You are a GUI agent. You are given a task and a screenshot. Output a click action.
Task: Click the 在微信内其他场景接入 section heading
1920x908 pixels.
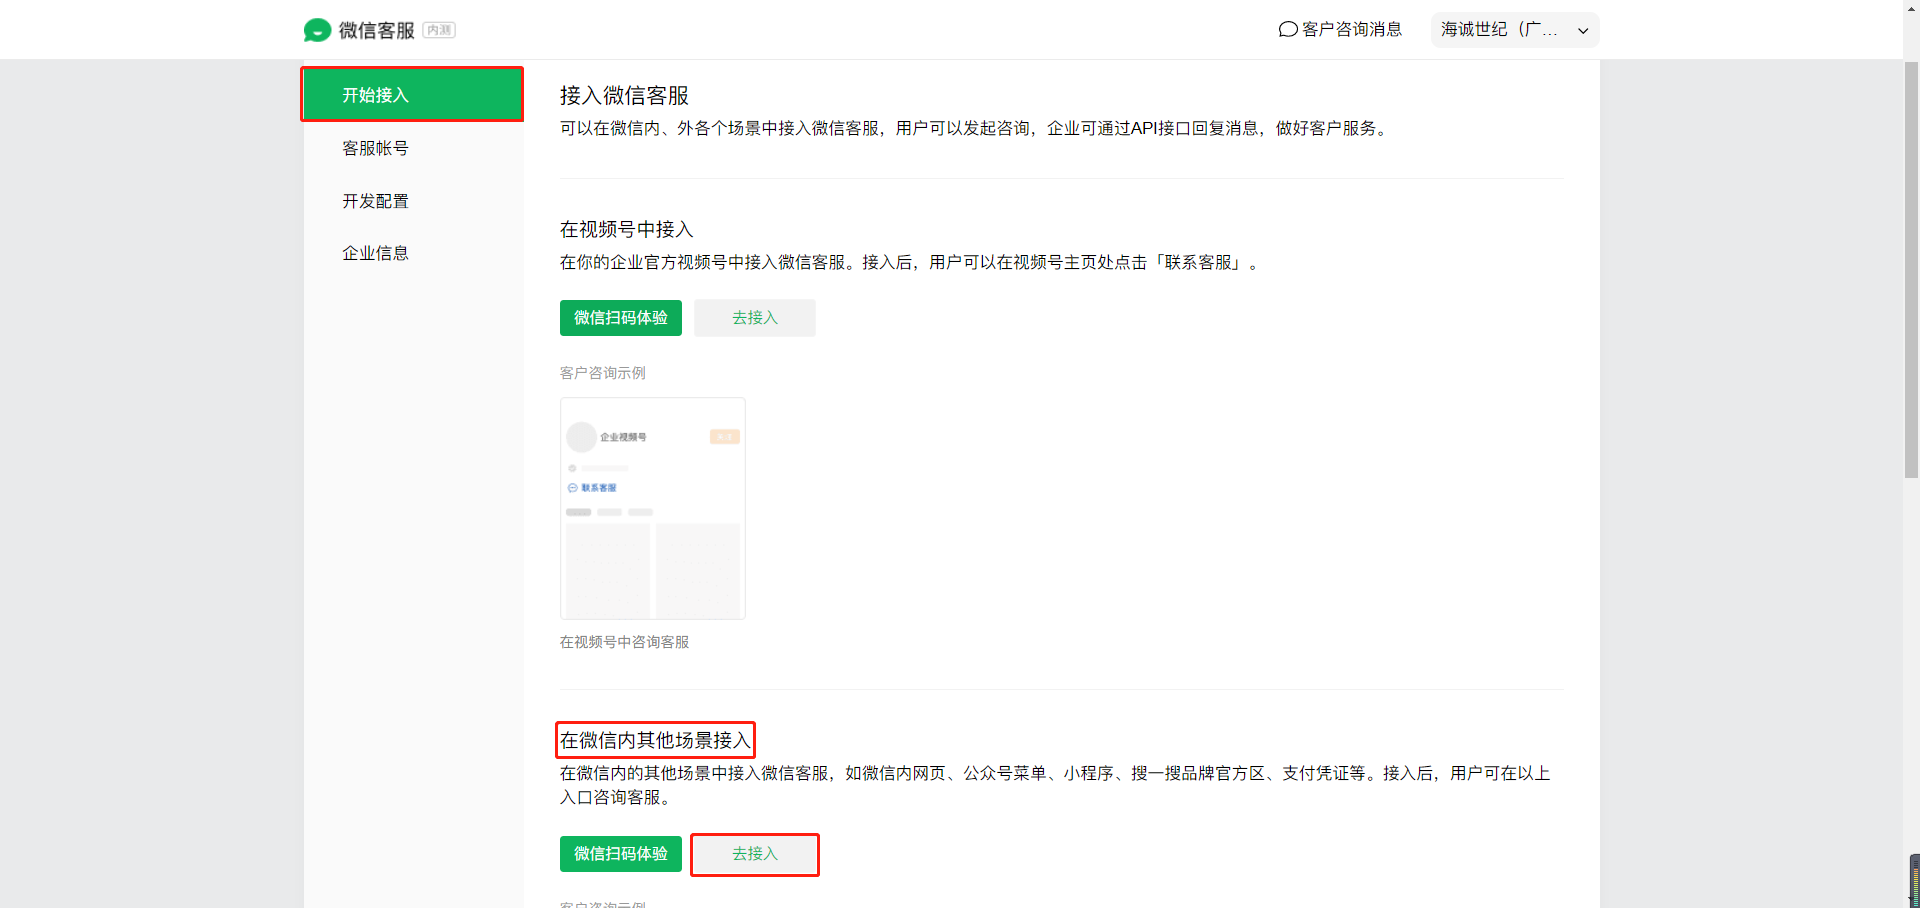[x=655, y=740]
